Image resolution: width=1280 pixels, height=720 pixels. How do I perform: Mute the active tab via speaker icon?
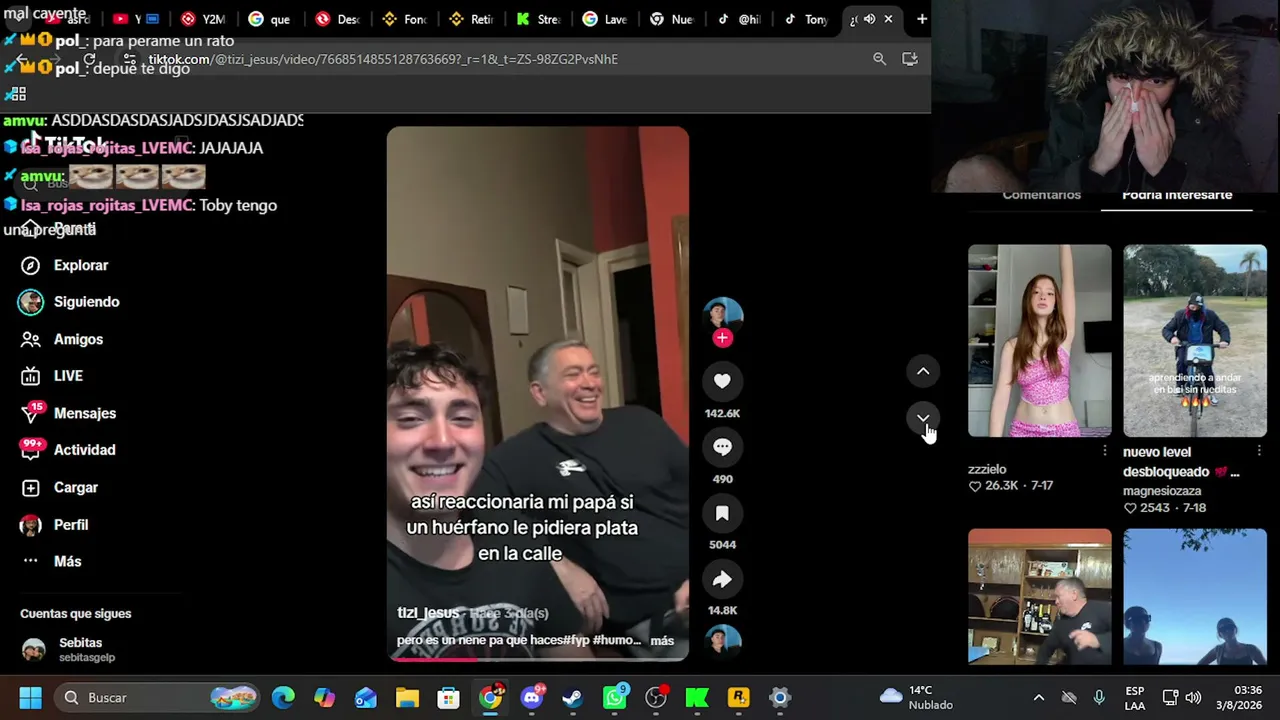tap(869, 19)
